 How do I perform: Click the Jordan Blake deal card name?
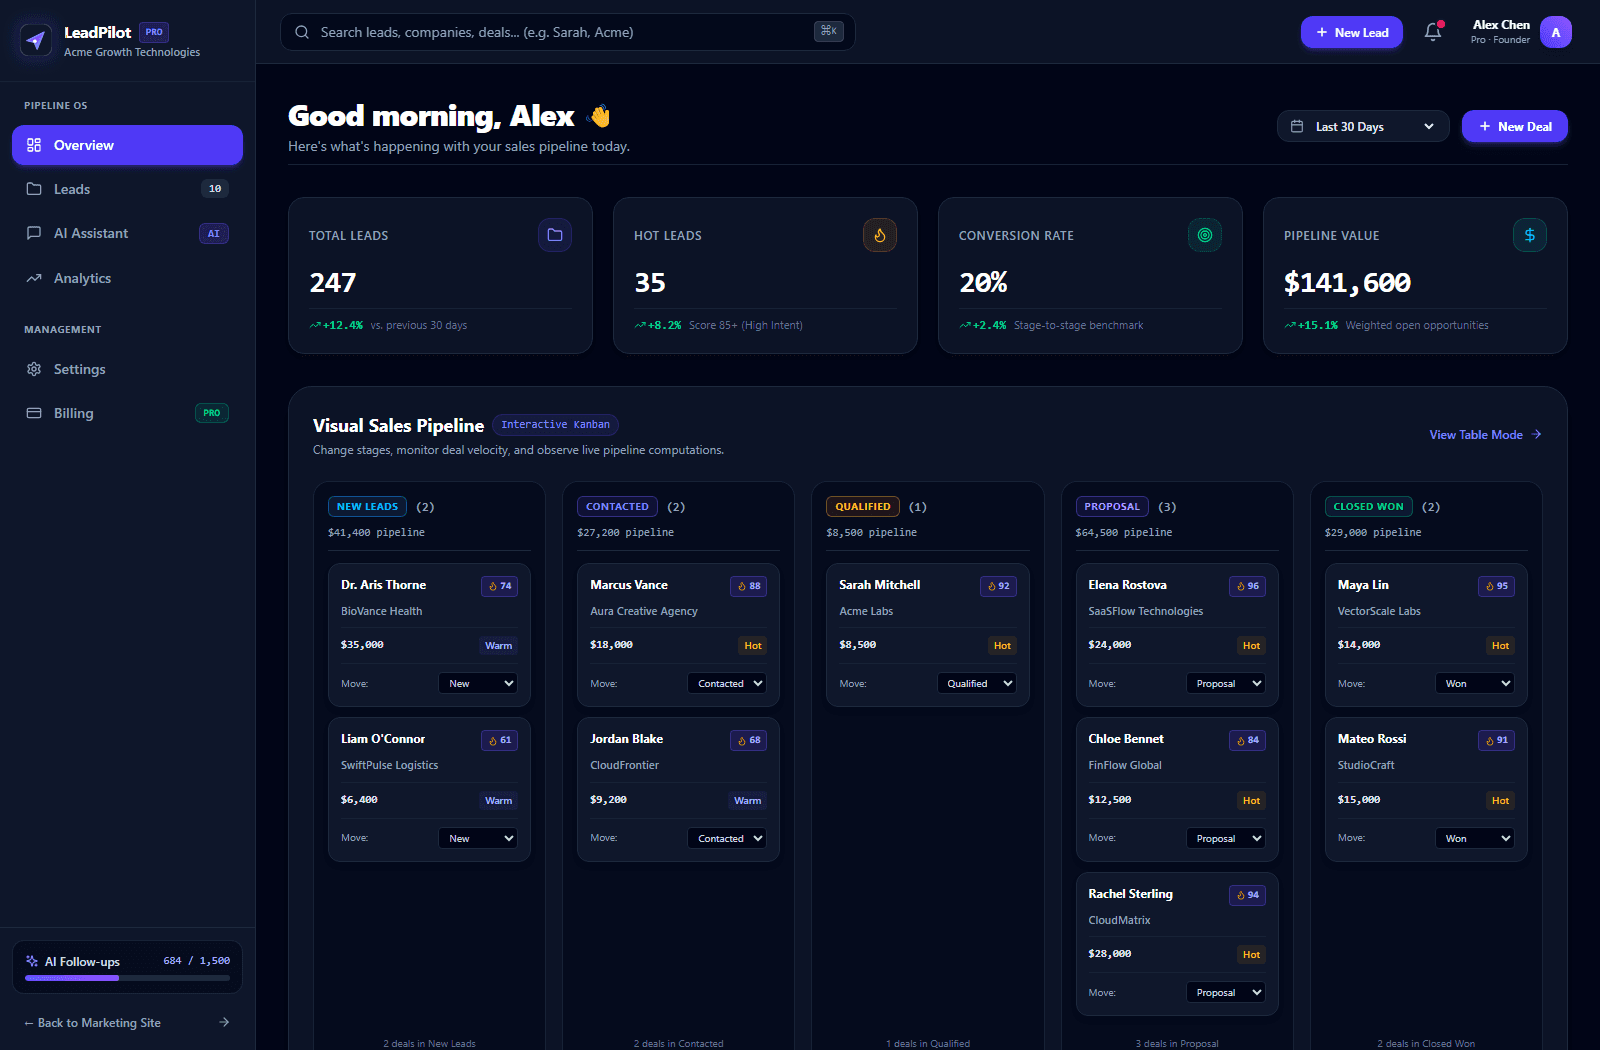point(627,739)
